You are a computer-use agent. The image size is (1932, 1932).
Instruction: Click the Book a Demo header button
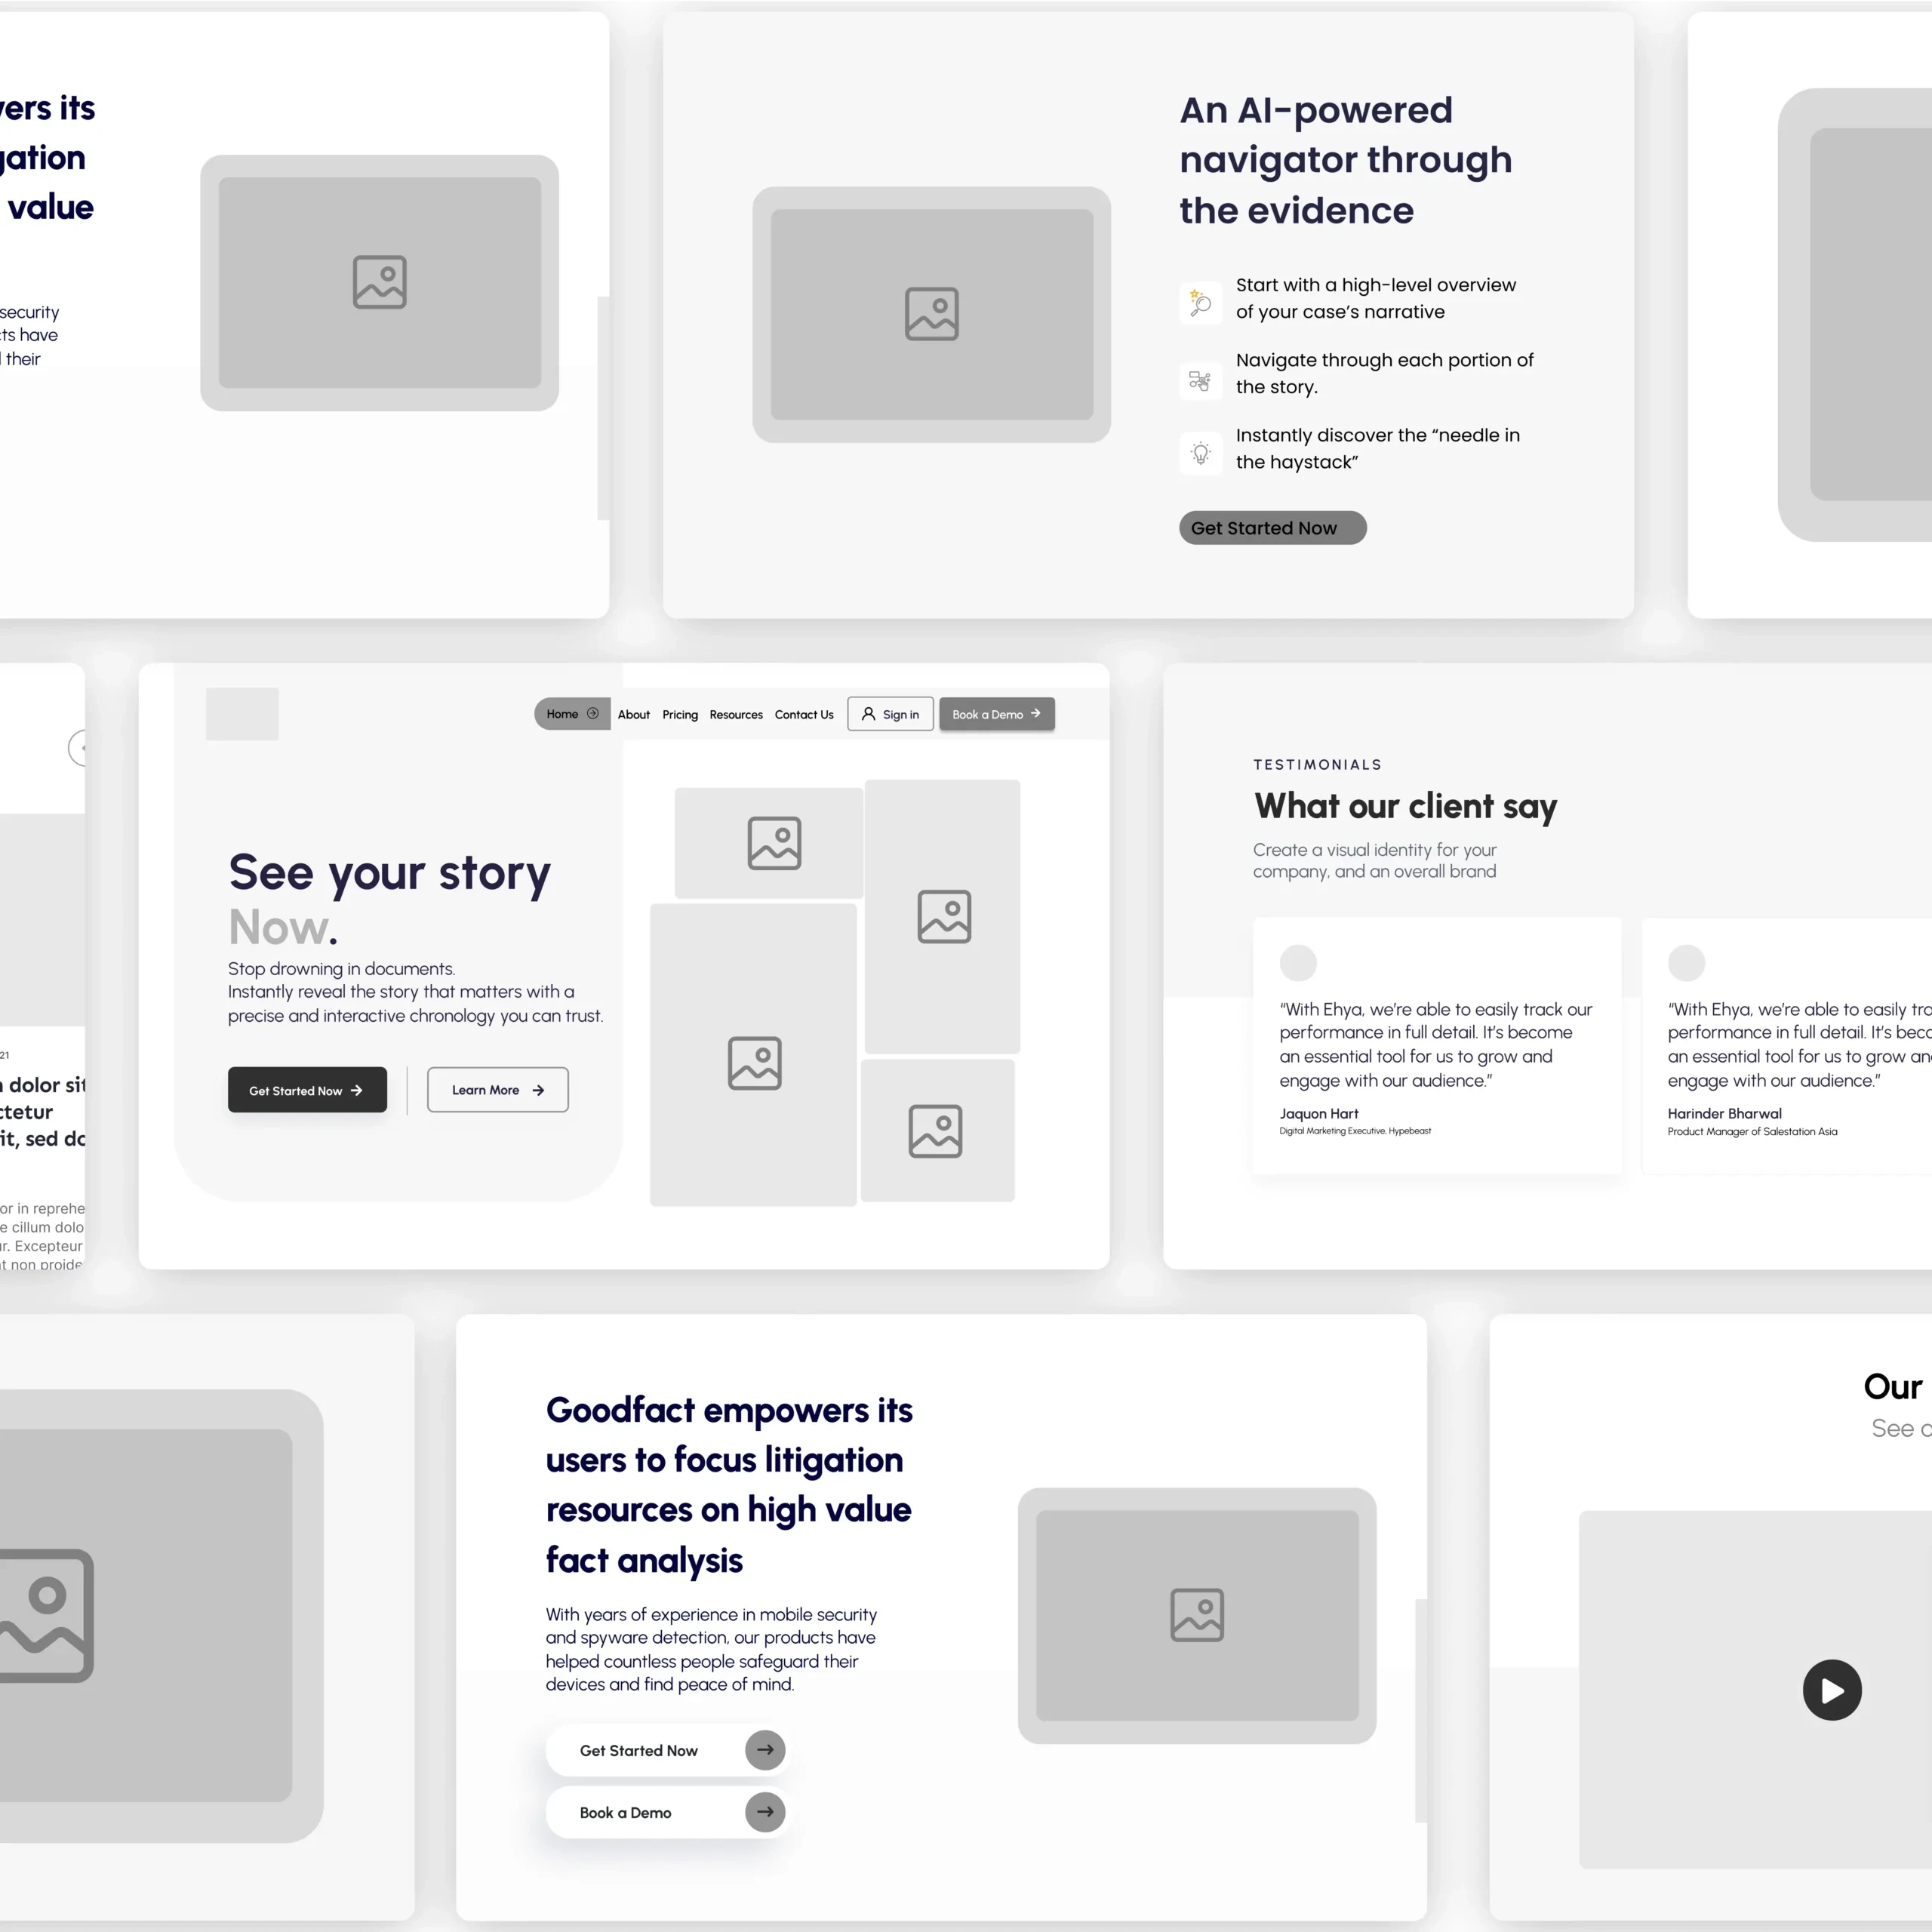[996, 714]
